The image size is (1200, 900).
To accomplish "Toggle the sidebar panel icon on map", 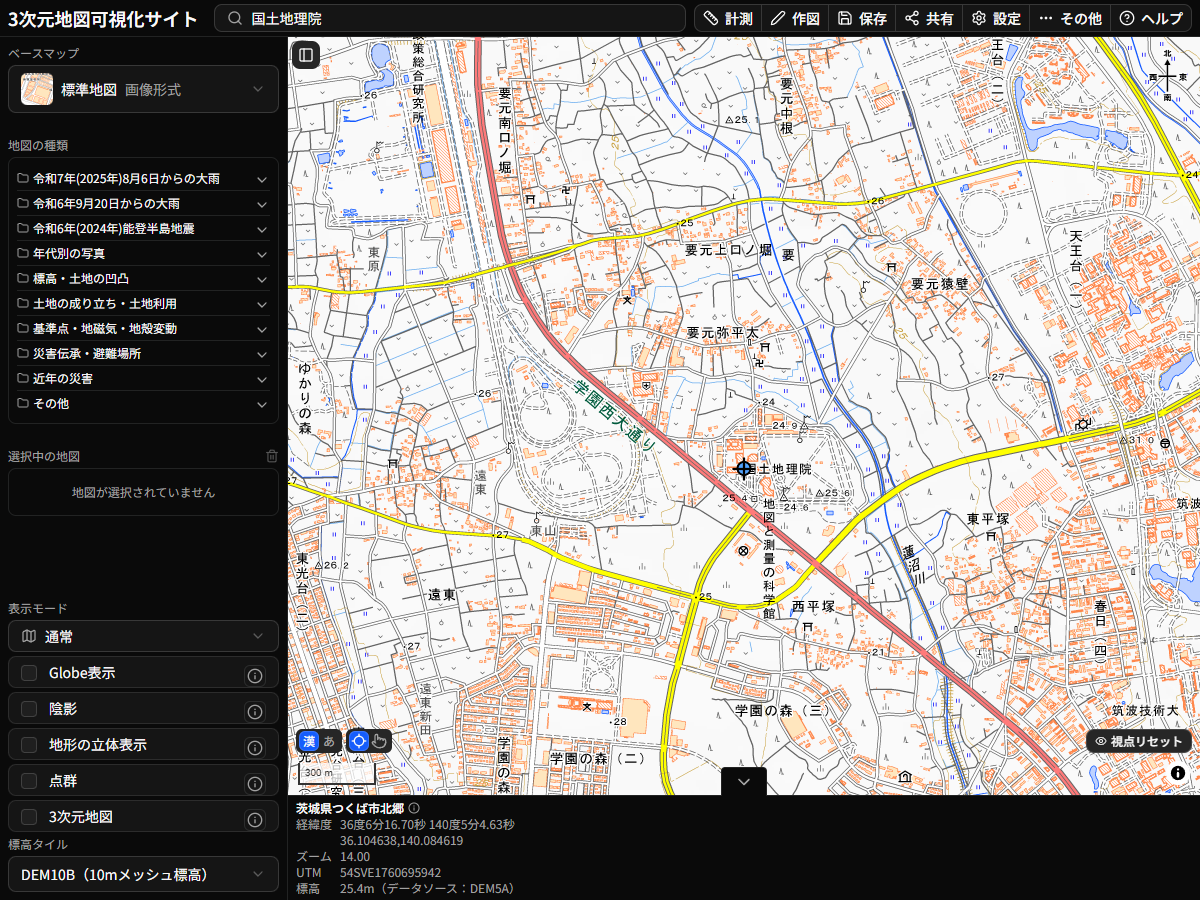I will 306,55.
